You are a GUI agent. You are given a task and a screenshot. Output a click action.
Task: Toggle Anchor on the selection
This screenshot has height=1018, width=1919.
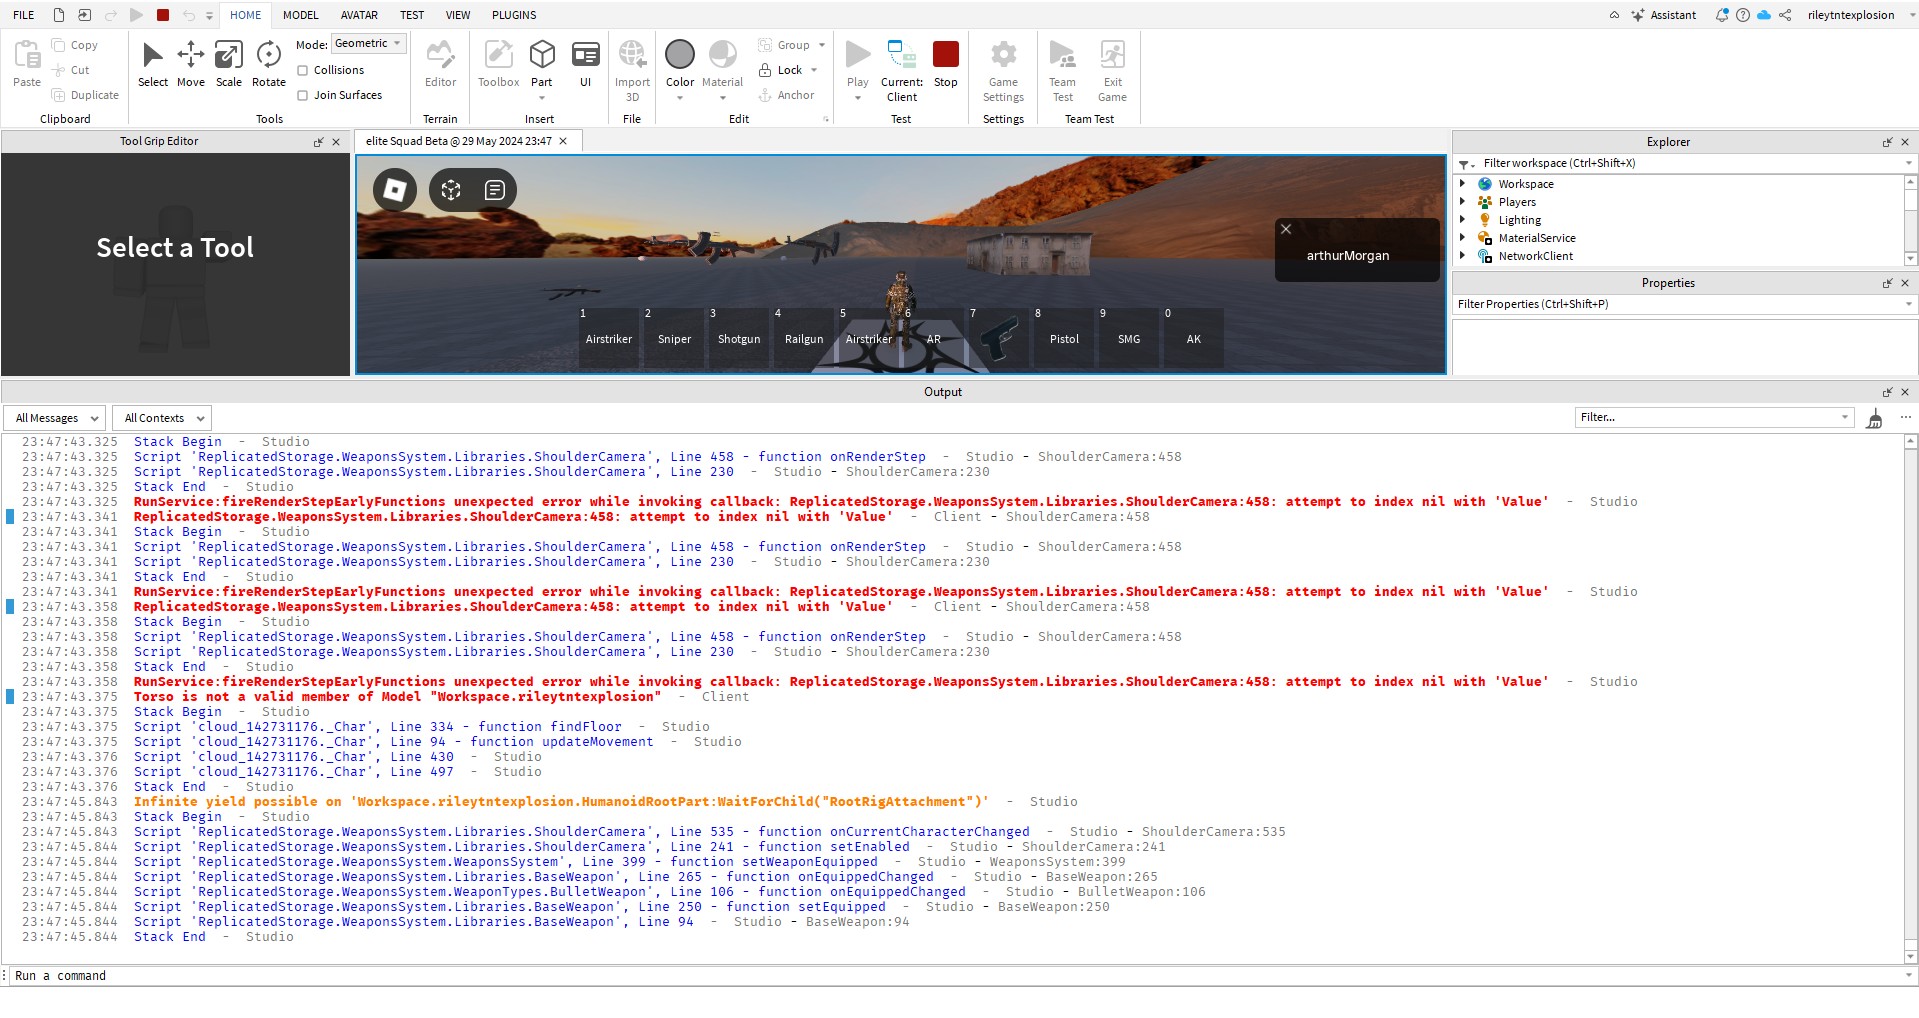pos(789,95)
